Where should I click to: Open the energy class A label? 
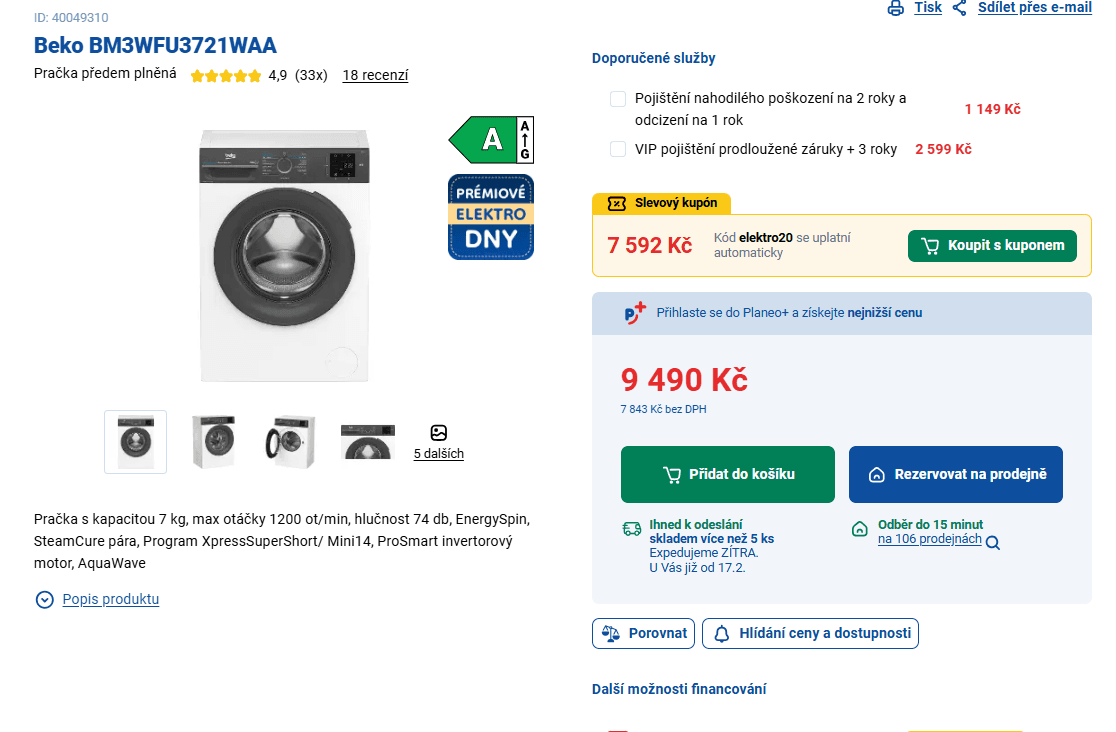[491, 139]
